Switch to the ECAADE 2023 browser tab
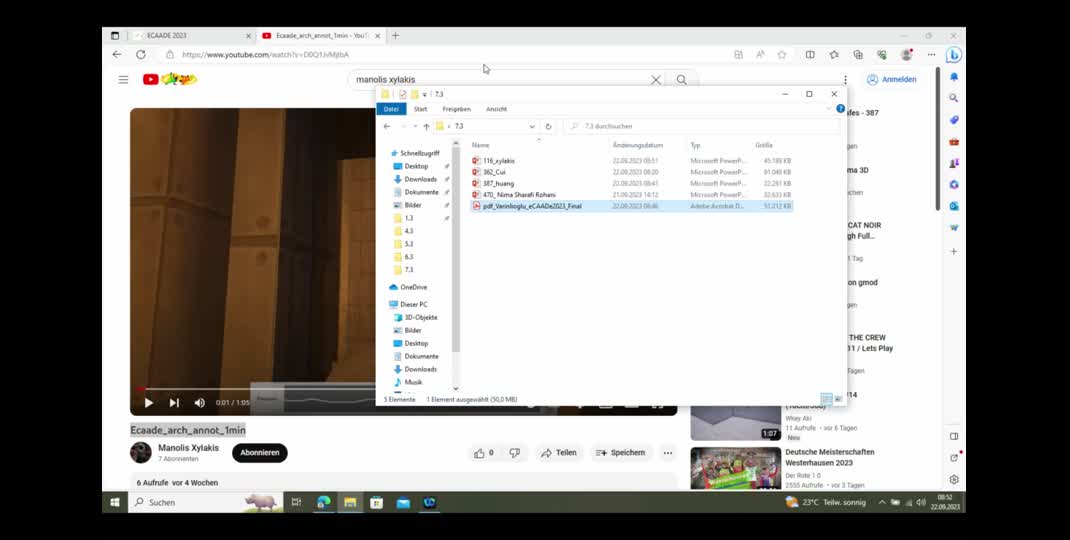This screenshot has height=540, width=1070. 180,36
